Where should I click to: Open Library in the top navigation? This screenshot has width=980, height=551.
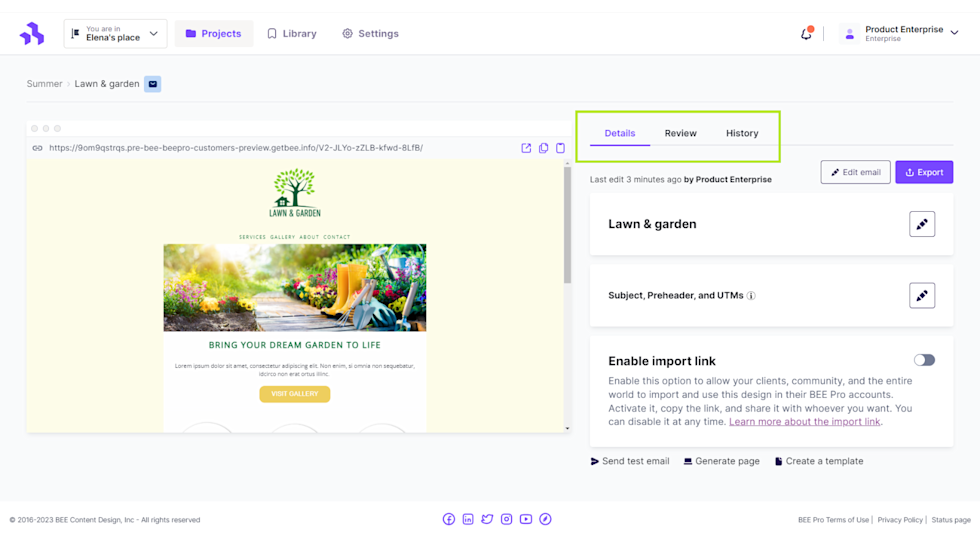[291, 34]
